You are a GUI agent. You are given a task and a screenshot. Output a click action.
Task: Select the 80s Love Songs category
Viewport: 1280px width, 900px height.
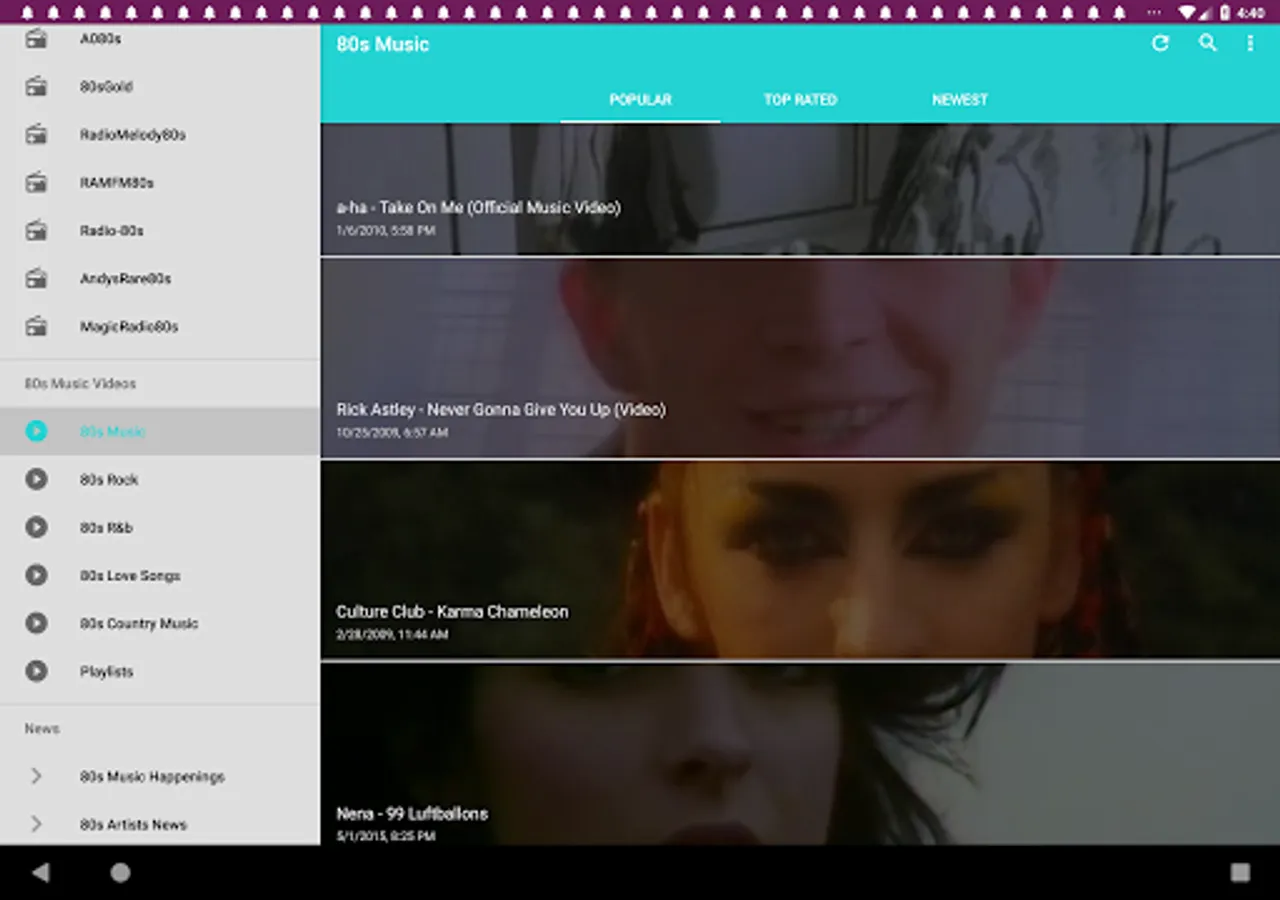coord(130,576)
